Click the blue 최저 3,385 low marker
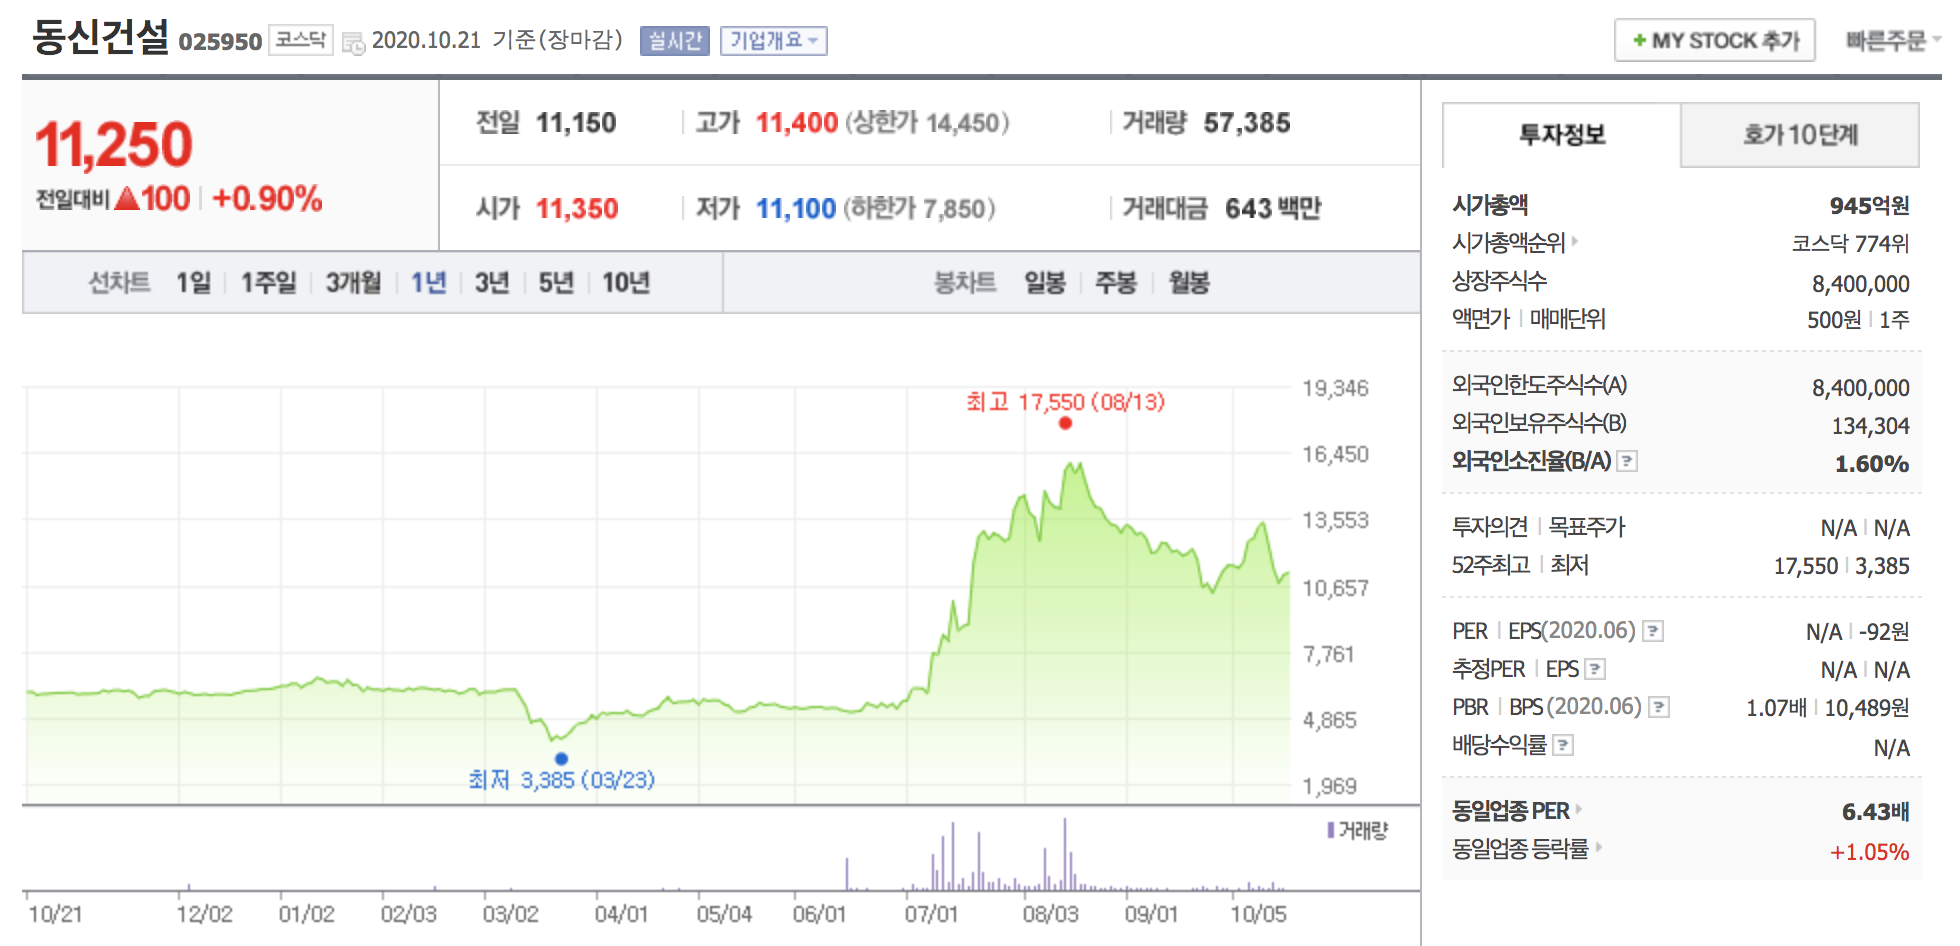Viewport: 1960px width, 946px height. 561,759
